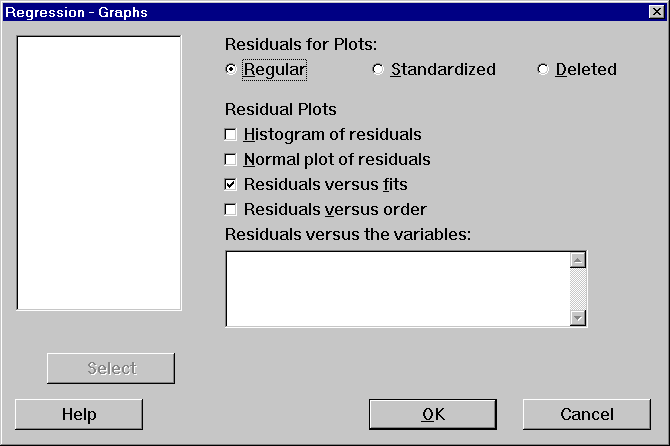Image resolution: width=670 pixels, height=446 pixels.
Task: Click the variables box scroll up arrow
Action: pos(578,260)
